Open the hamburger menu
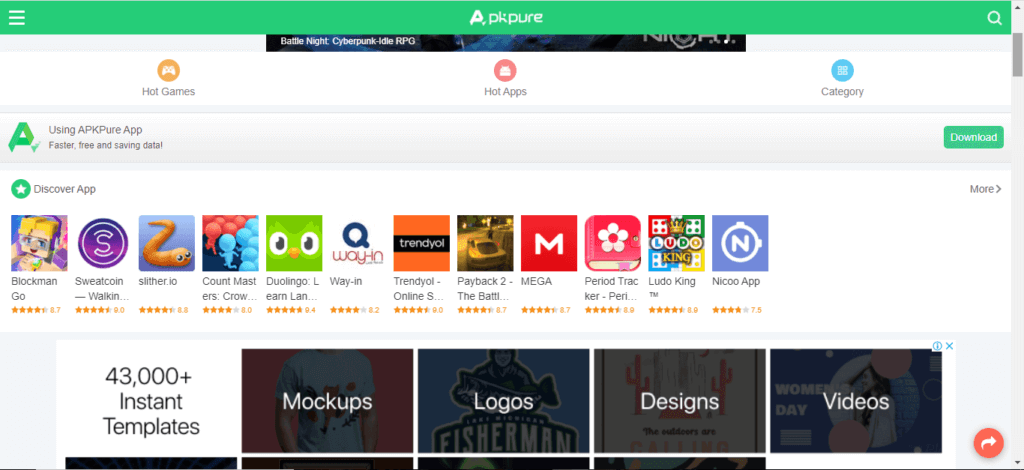Screen dimensions: 1024x470 [x=16, y=17]
